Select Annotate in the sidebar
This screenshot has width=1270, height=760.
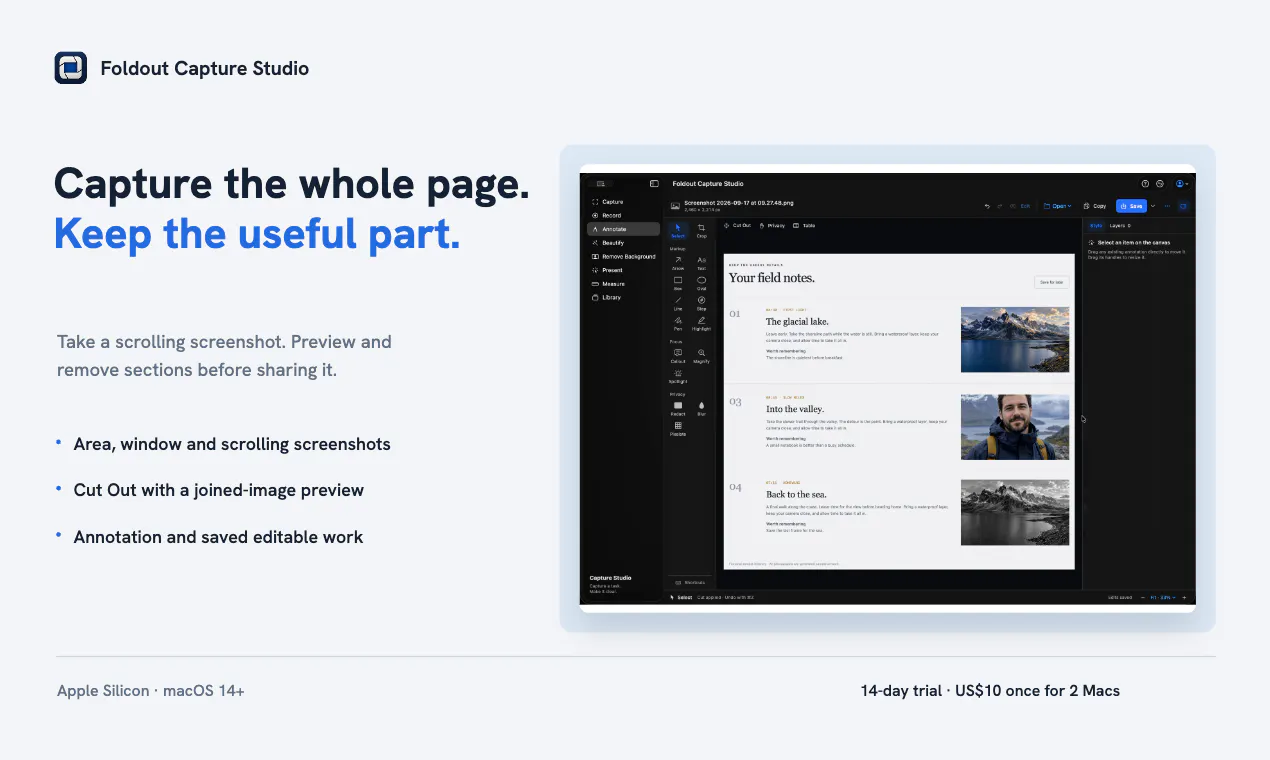[623, 229]
